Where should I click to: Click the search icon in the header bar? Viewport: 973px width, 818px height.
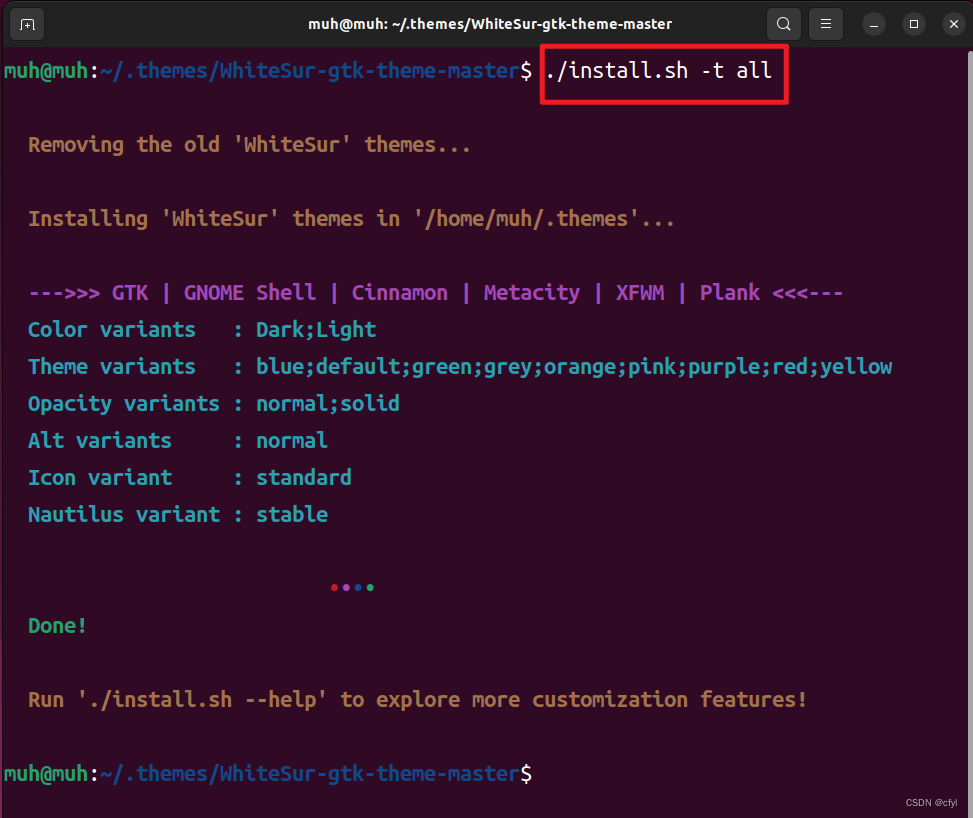click(x=784, y=23)
